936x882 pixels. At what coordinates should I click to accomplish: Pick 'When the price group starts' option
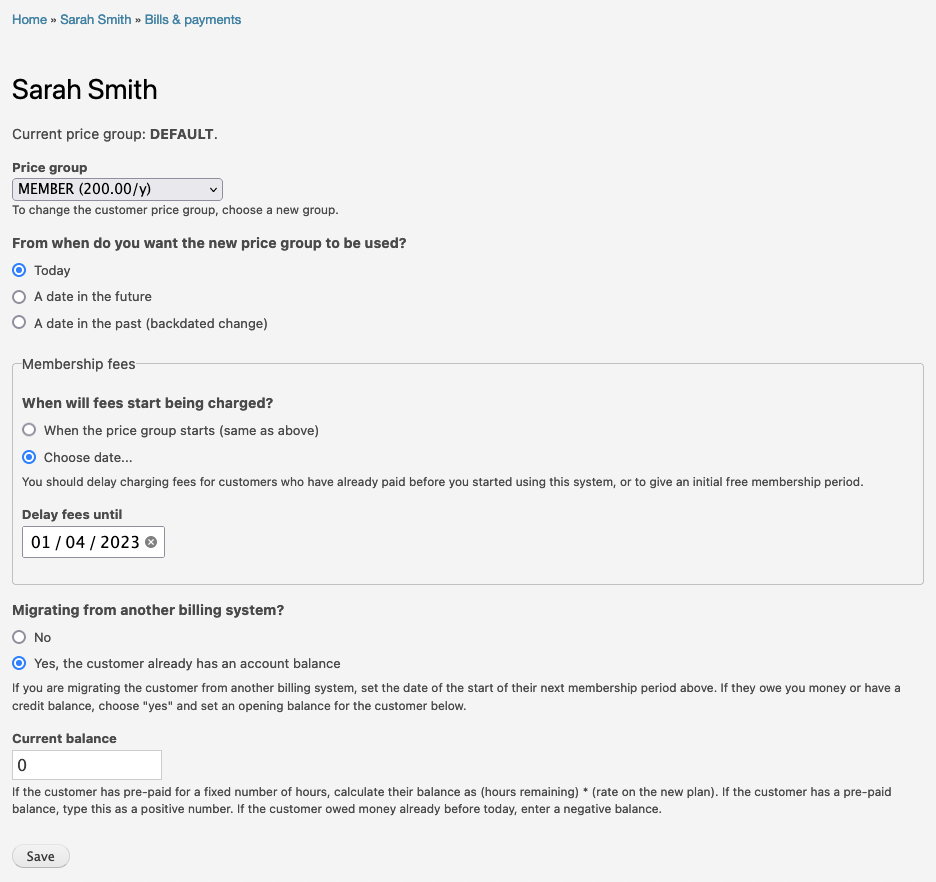tap(29, 430)
